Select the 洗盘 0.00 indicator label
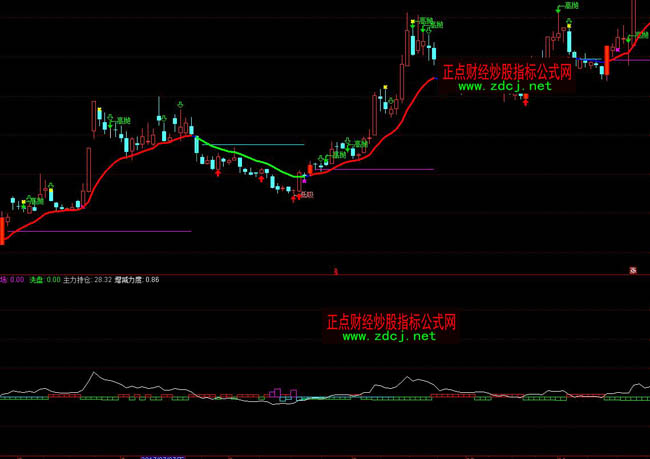Screen dimensions: 650x459 point(45,280)
